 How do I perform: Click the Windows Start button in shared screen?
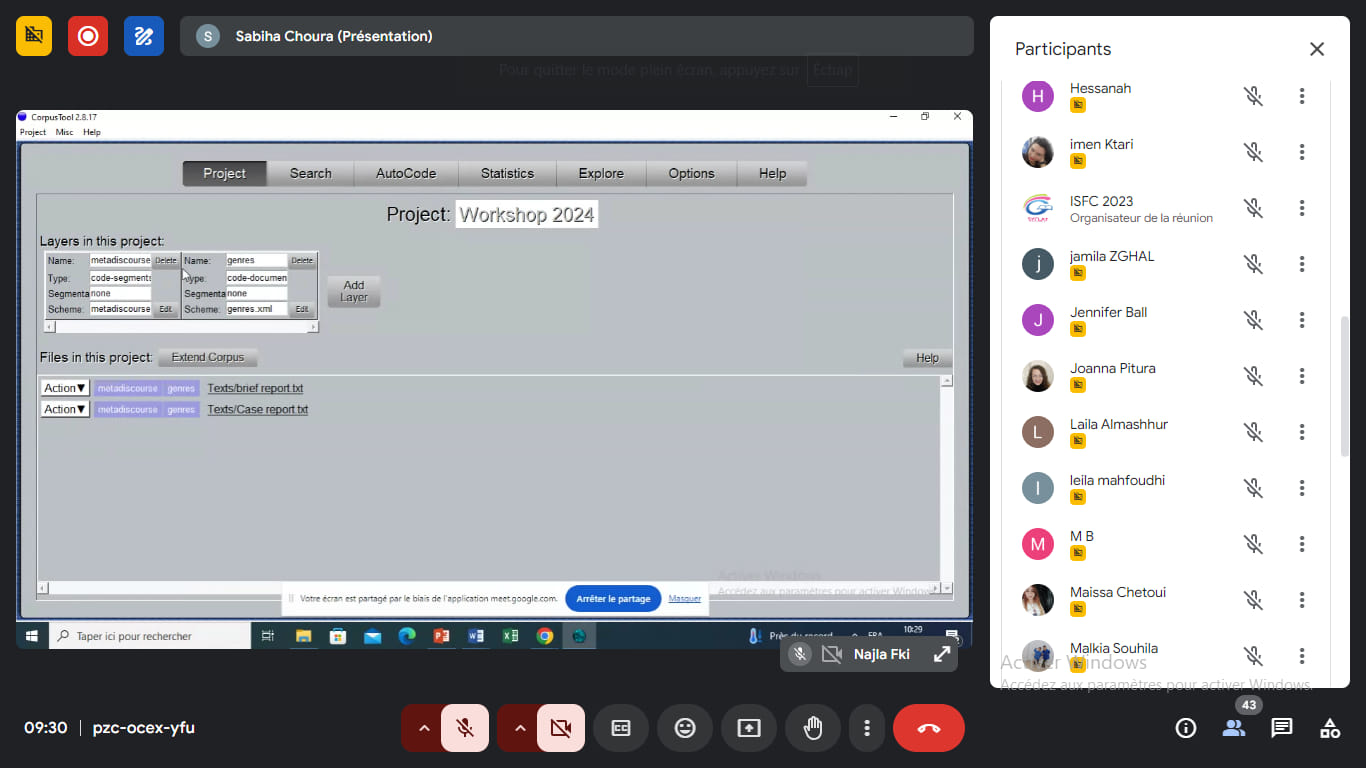click(x=31, y=635)
